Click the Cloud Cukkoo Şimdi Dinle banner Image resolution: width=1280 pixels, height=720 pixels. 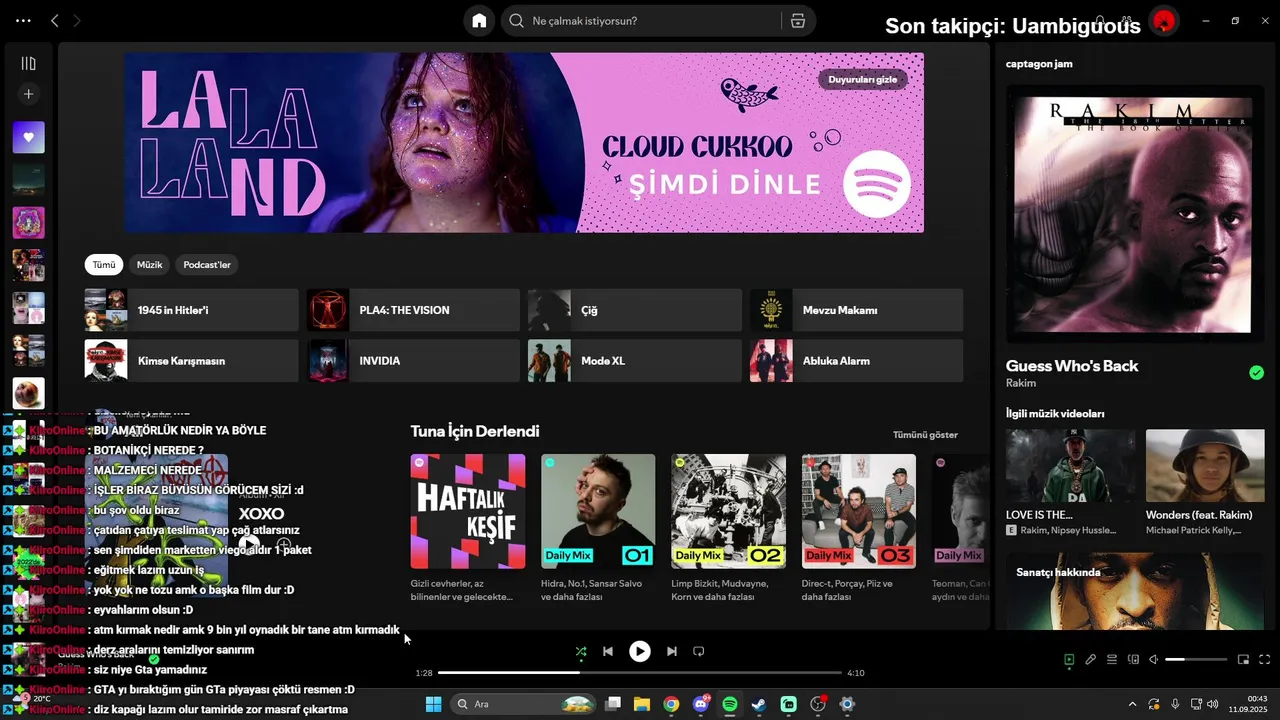point(524,143)
